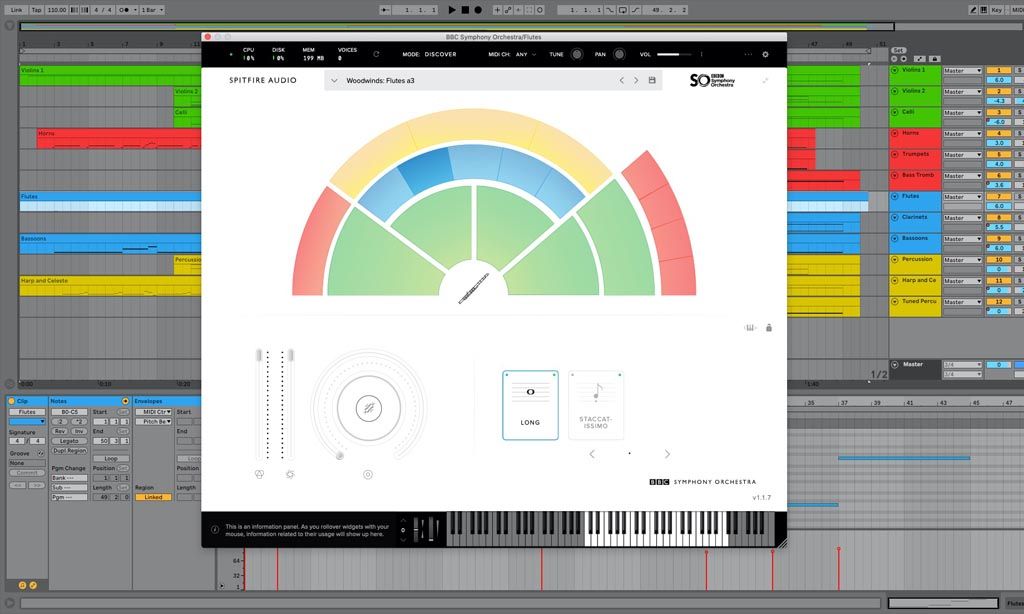Screen dimensions: 1024x614
Task: Click the Dupl. Region button
Action: coord(69,451)
